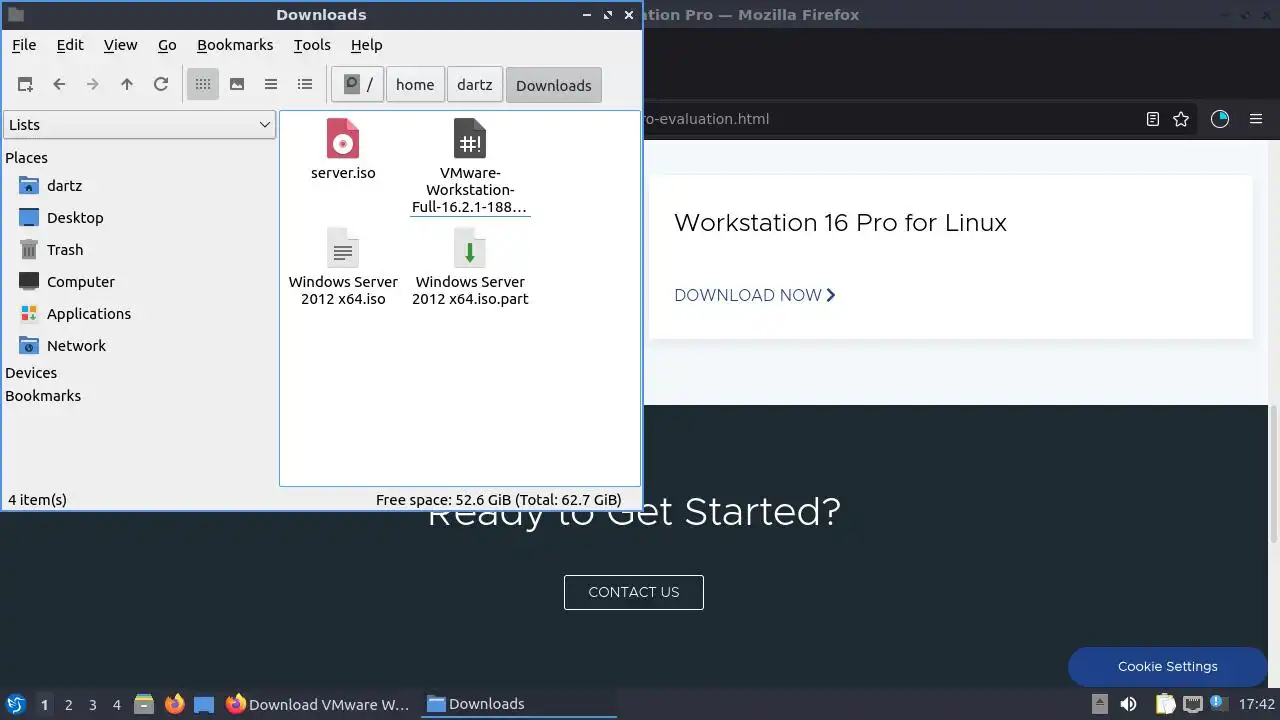Select the Windows Server 2012 x64.iso.part file
The height and width of the screenshot is (720, 1280).
click(x=470, y=267)
